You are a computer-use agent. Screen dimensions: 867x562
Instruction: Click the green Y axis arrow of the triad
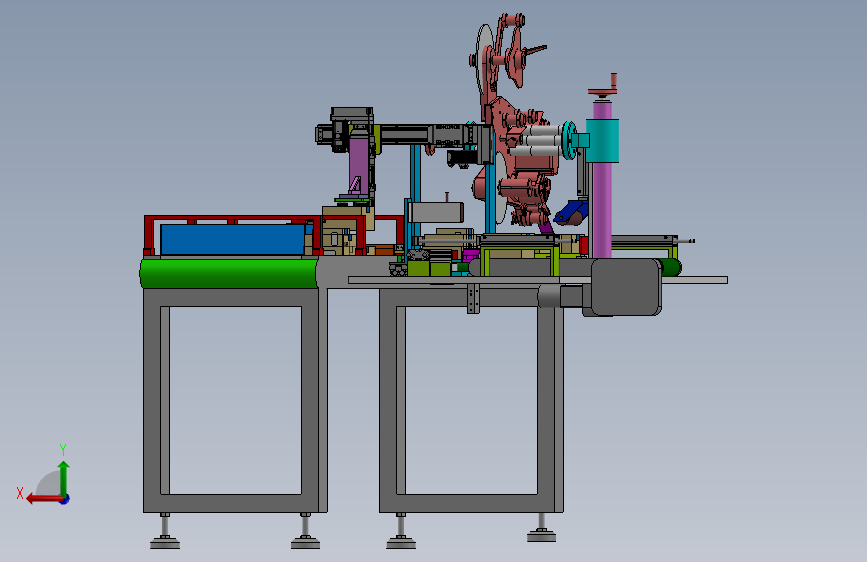point(64,478)
